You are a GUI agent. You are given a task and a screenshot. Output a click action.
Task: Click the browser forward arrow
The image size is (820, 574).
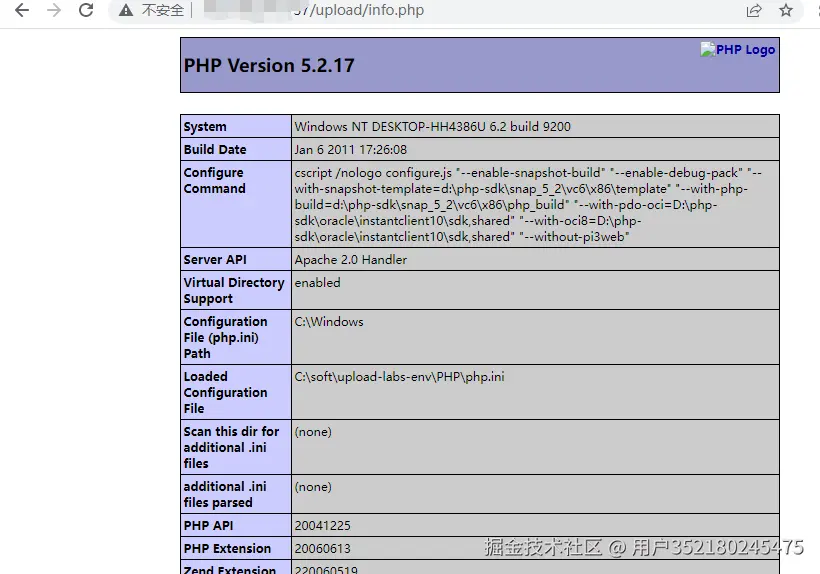click(54, 10)
